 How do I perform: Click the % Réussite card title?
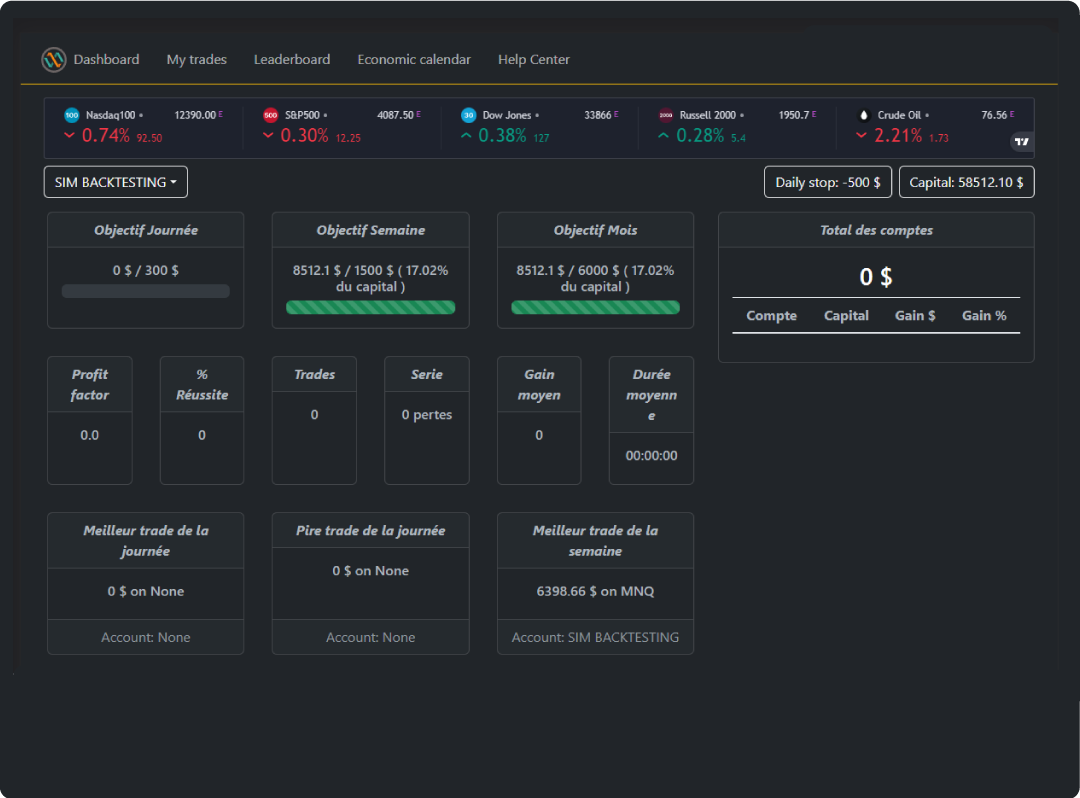point(202,385)
